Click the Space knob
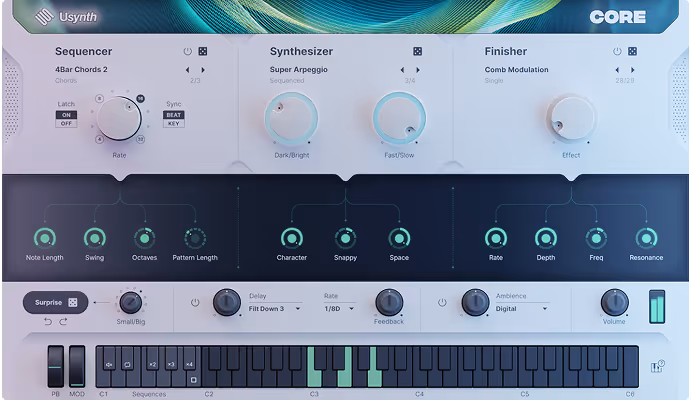Viewport: 691px width, 400px height. (399, 238)
